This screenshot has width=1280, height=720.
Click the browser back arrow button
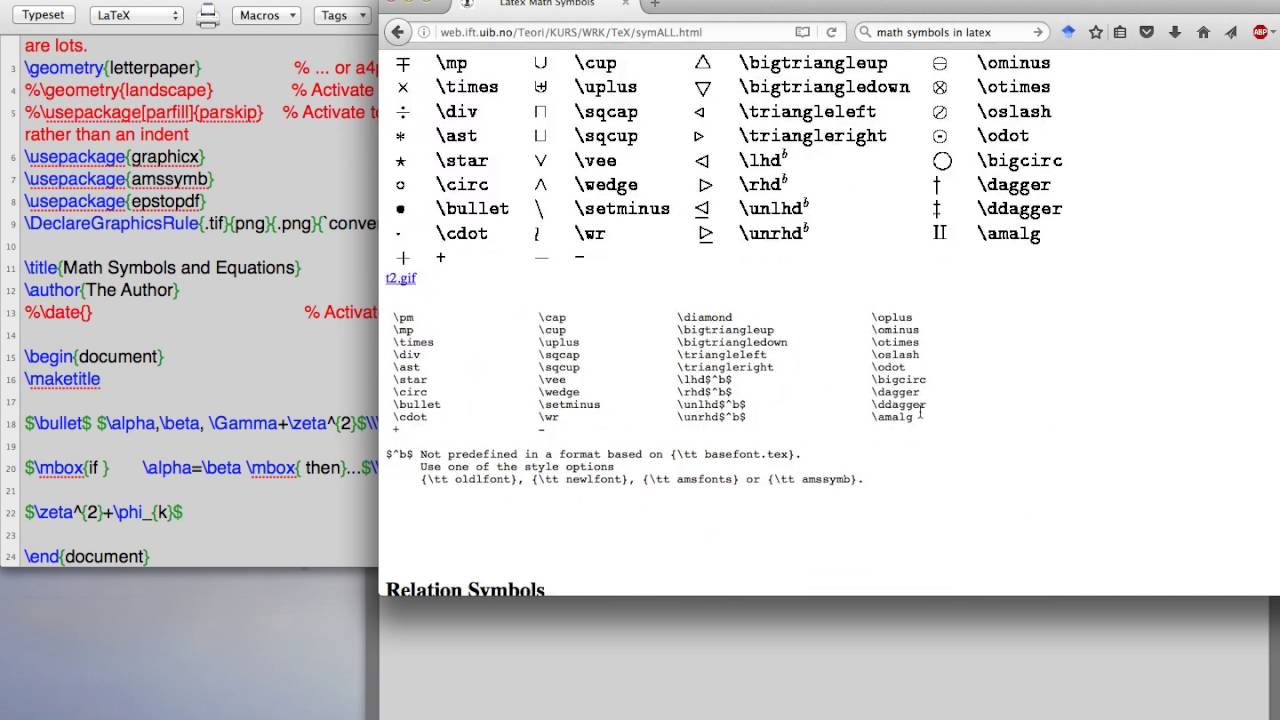(x=398, y=32)
